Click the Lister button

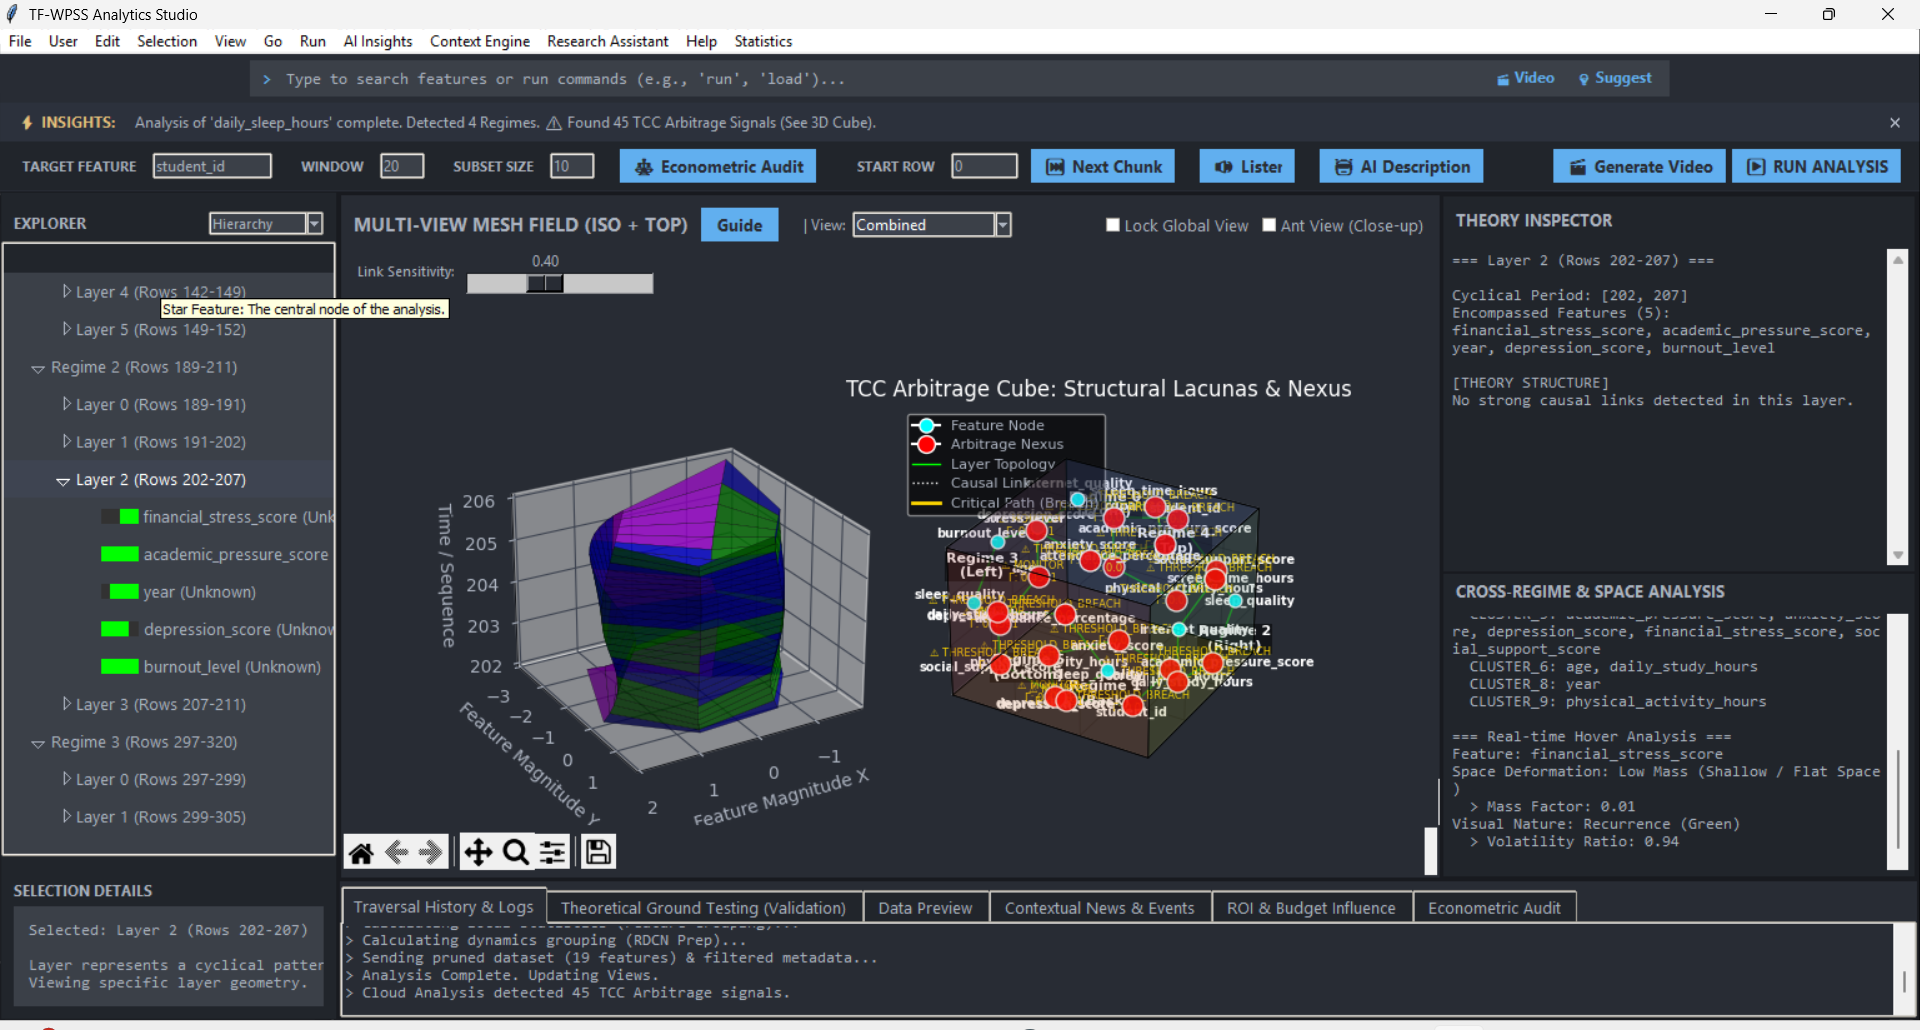pos(1247,167)
